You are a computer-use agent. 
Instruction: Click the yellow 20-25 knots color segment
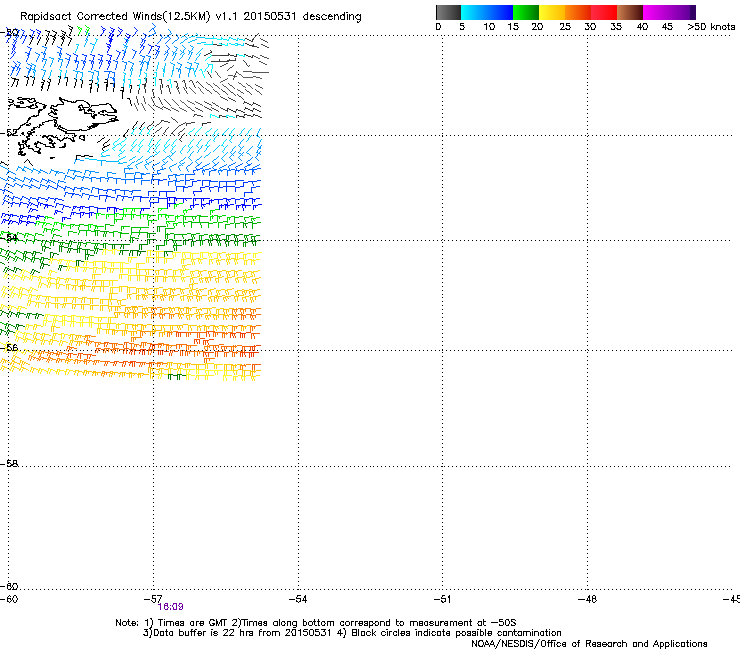point(552,12)
